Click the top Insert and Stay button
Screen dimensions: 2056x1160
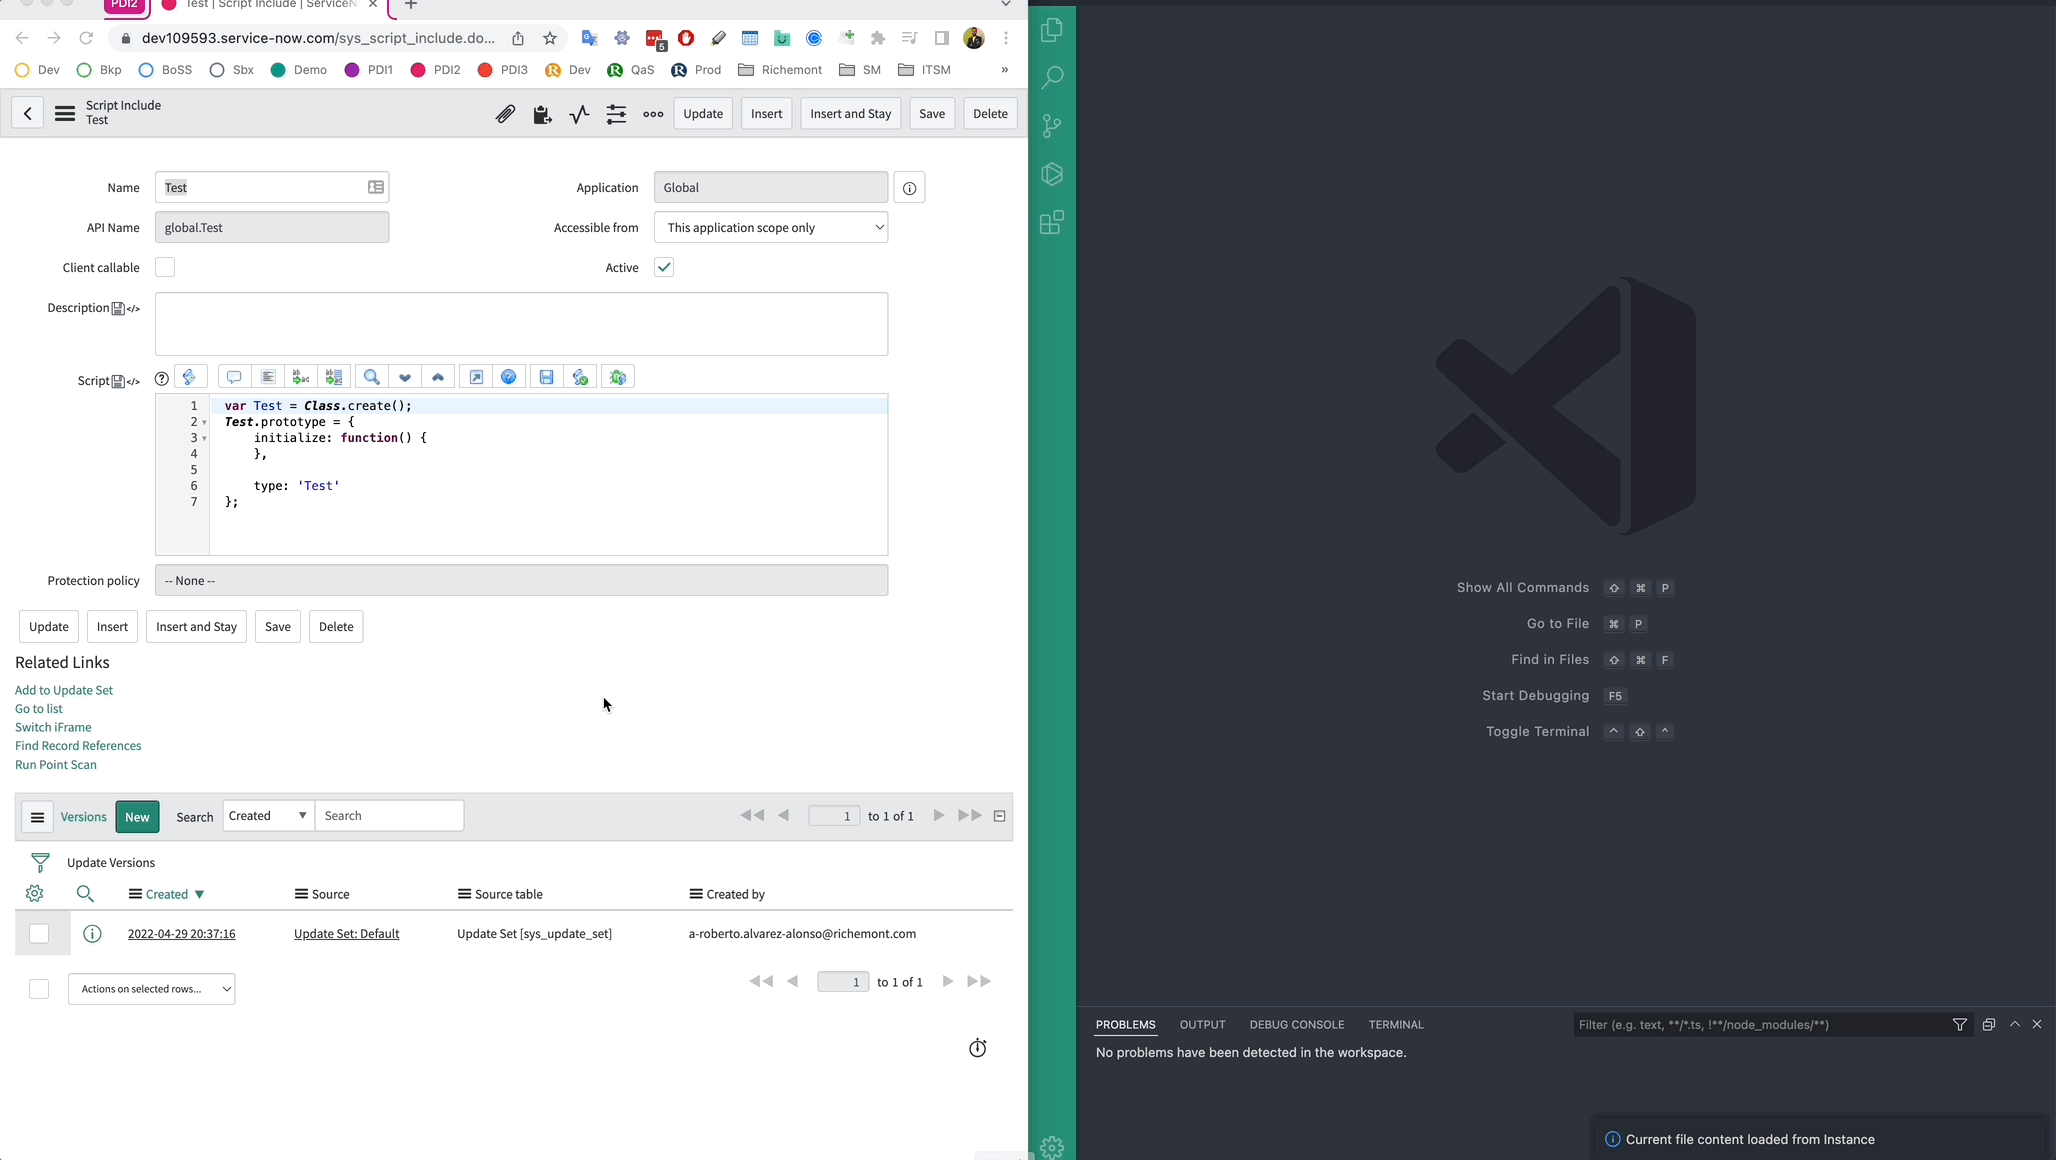coord(850,114)
